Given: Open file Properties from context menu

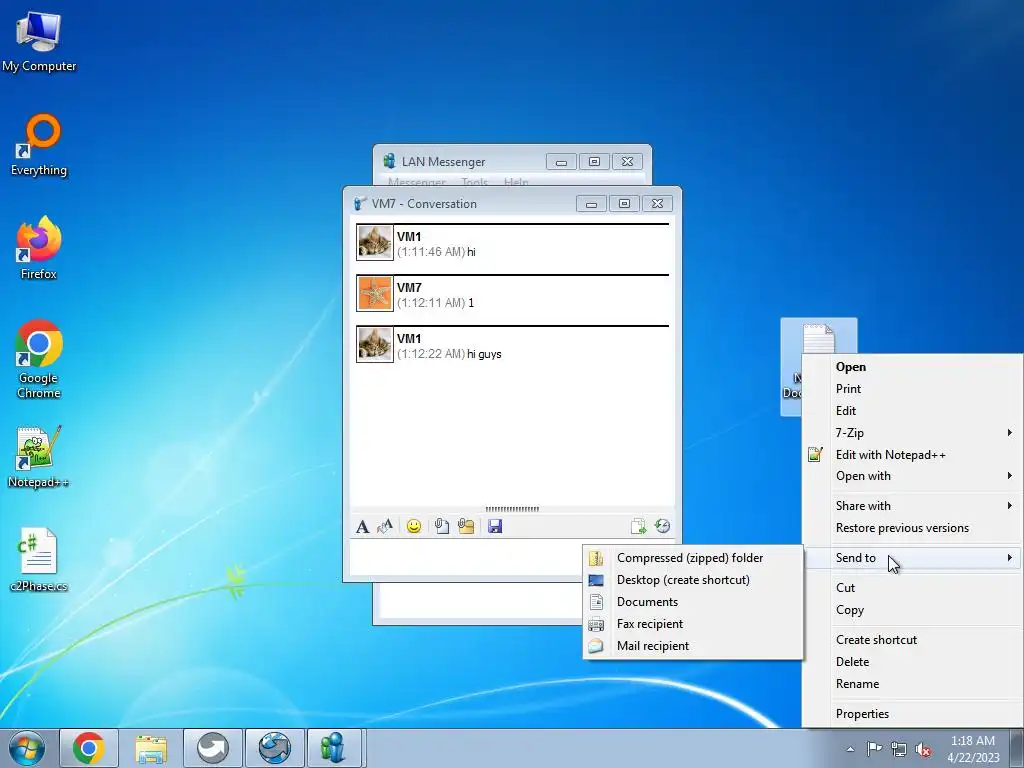Looking at the screenshot, I should tap(912, 714).
